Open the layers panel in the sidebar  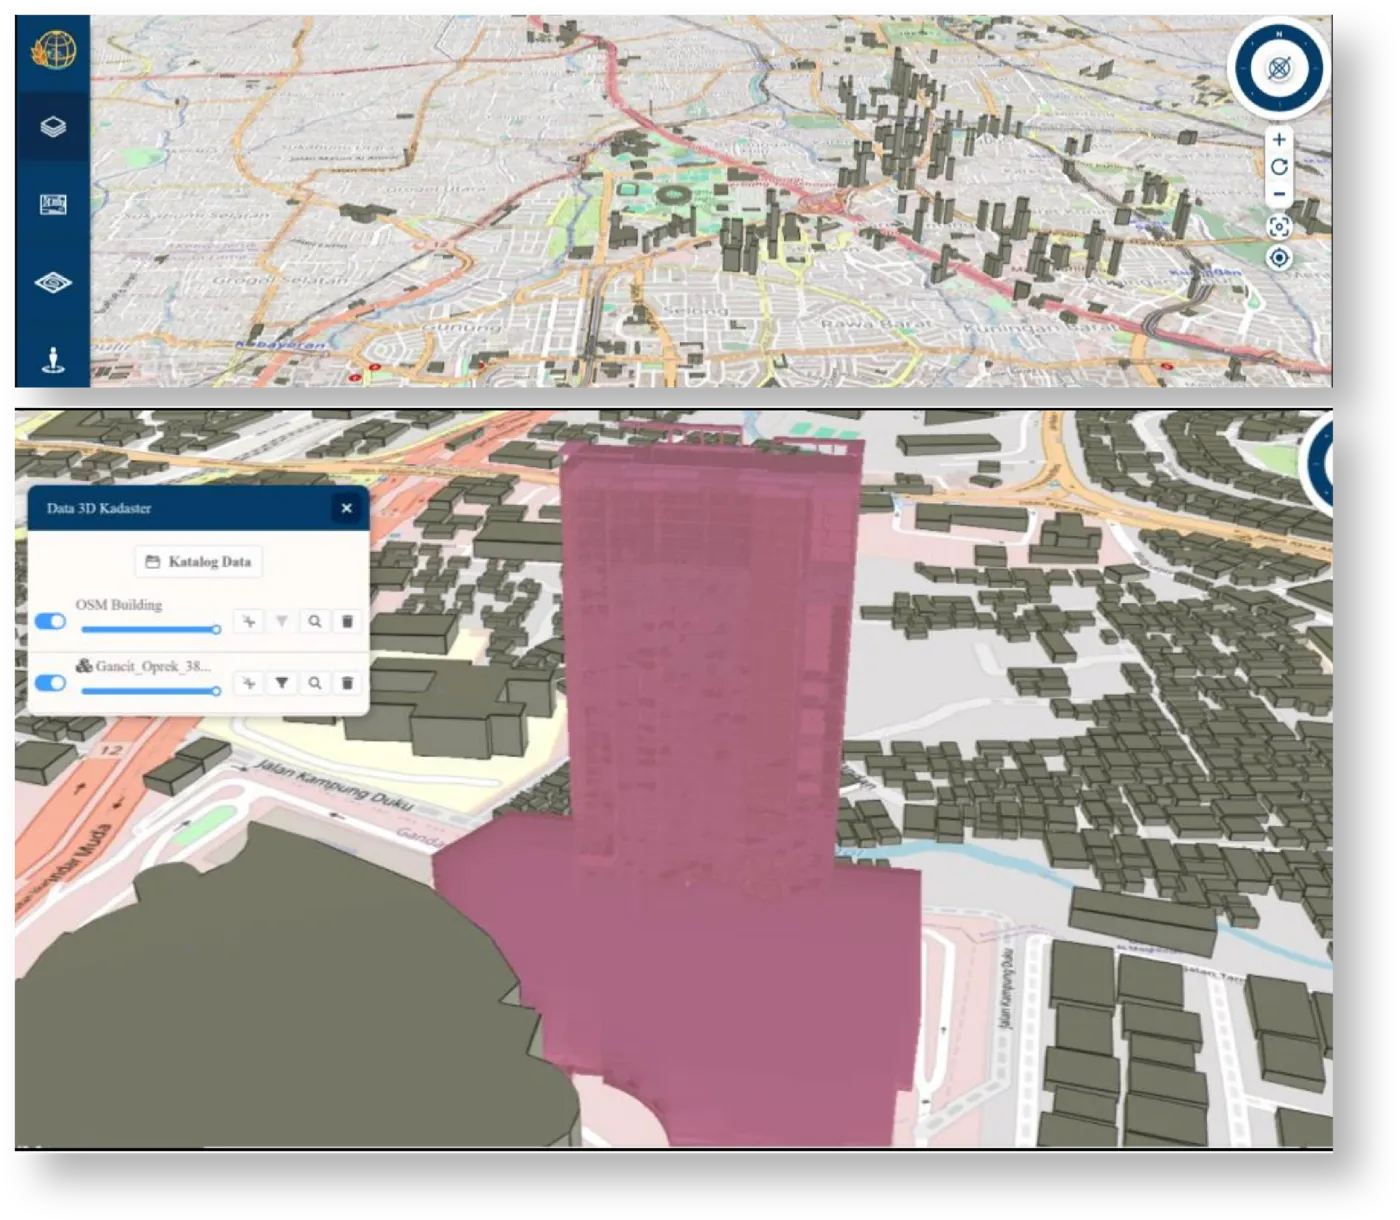[53, 127]
